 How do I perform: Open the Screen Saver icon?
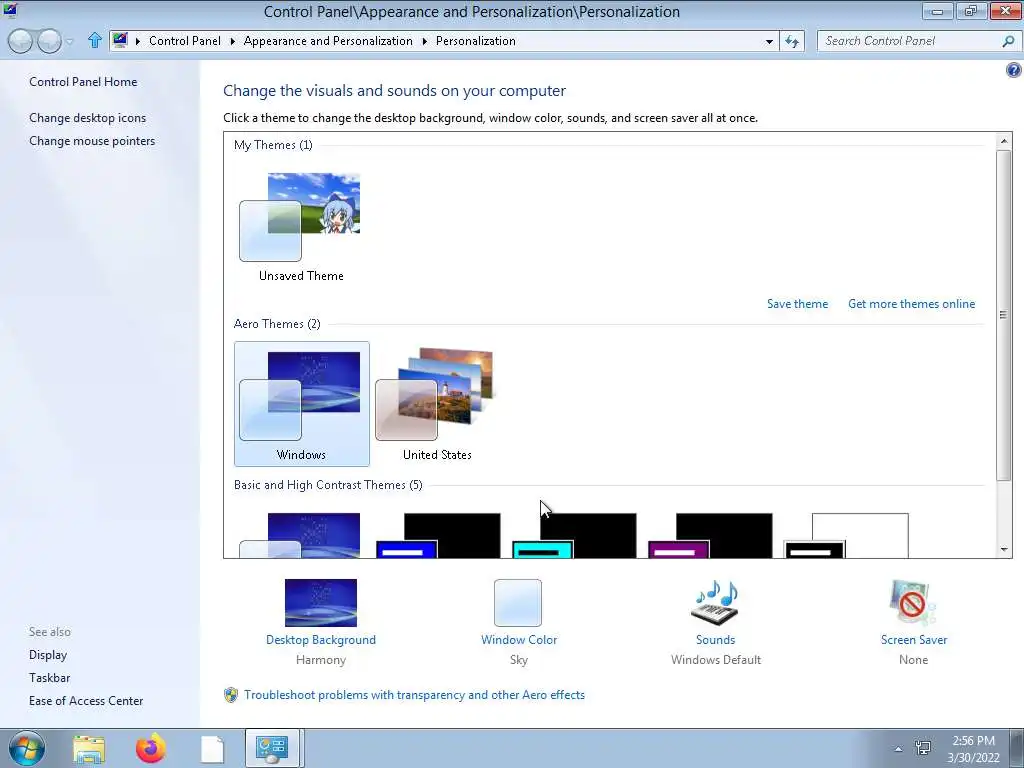point(913,603)
